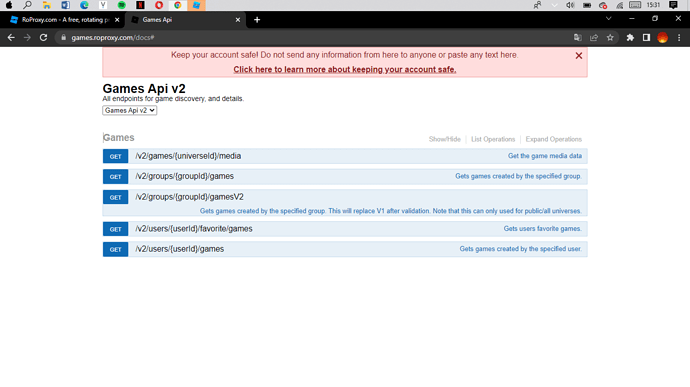
Task: Open a new browser tab
Action: point(257,20)
